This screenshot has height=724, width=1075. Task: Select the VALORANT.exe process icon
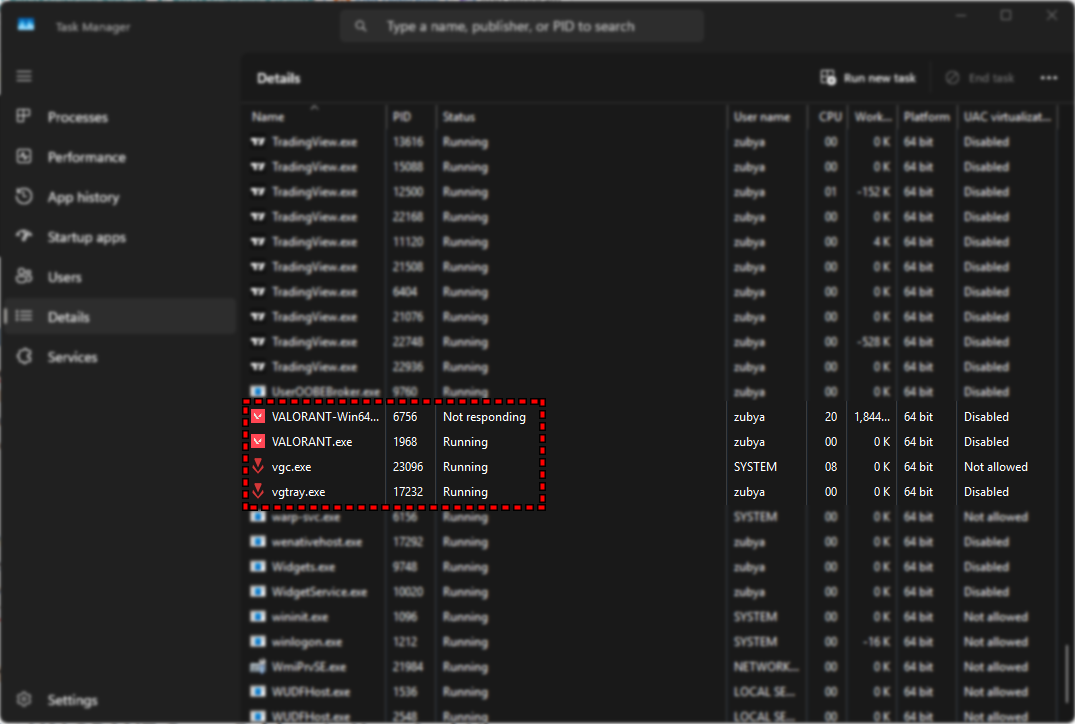tap(258, 442)
